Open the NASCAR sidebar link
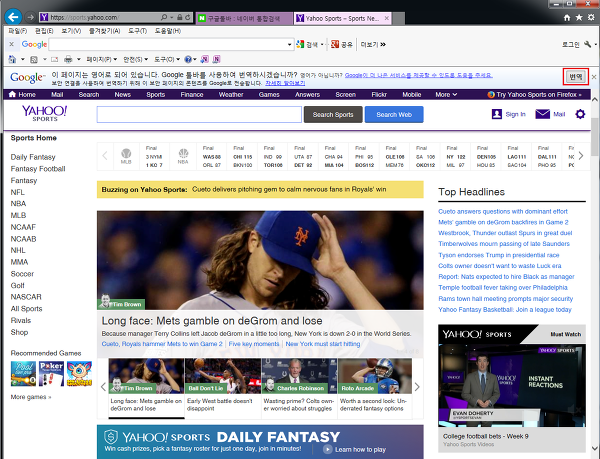Viewport: 600px width, 459px height. coord(26,297)
